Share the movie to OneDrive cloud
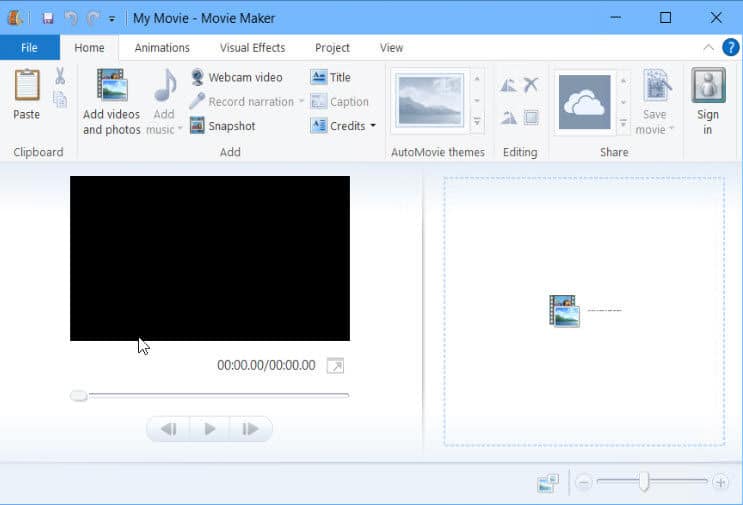The width and height of the screenshot is (743, 505). [x=584, y=102]
